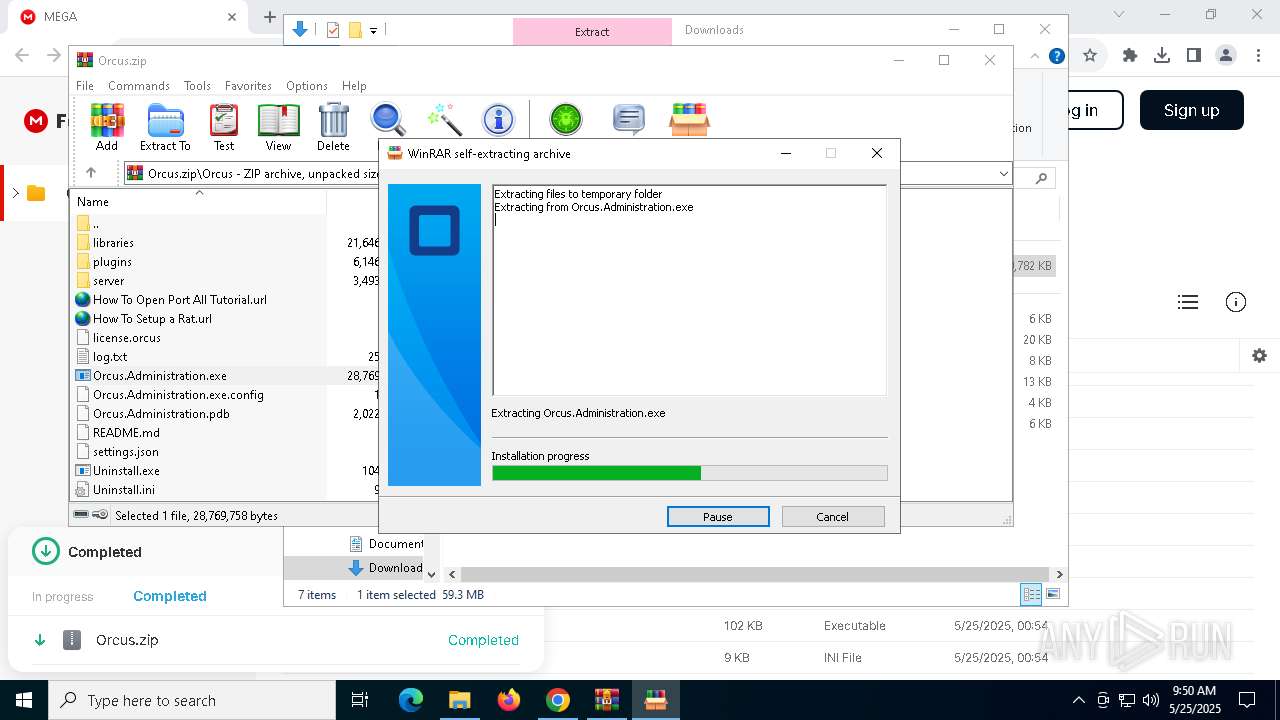Select log.txt file
1280x720 pixels.
[x=110, y=357]
